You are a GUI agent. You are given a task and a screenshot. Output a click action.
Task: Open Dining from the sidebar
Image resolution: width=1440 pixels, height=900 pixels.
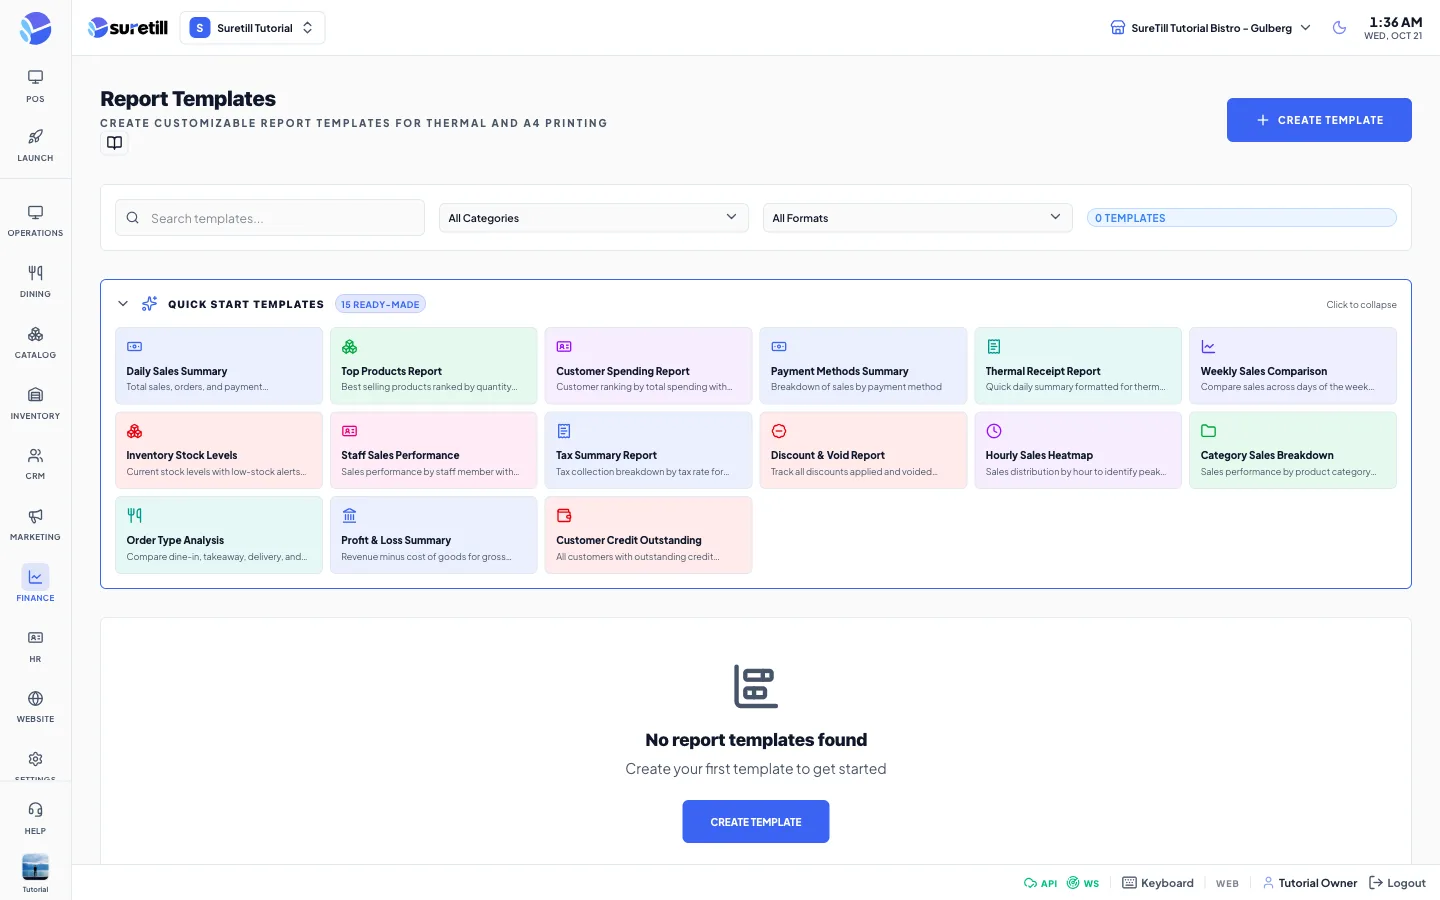pyautogui.click(x=35, y=282)
